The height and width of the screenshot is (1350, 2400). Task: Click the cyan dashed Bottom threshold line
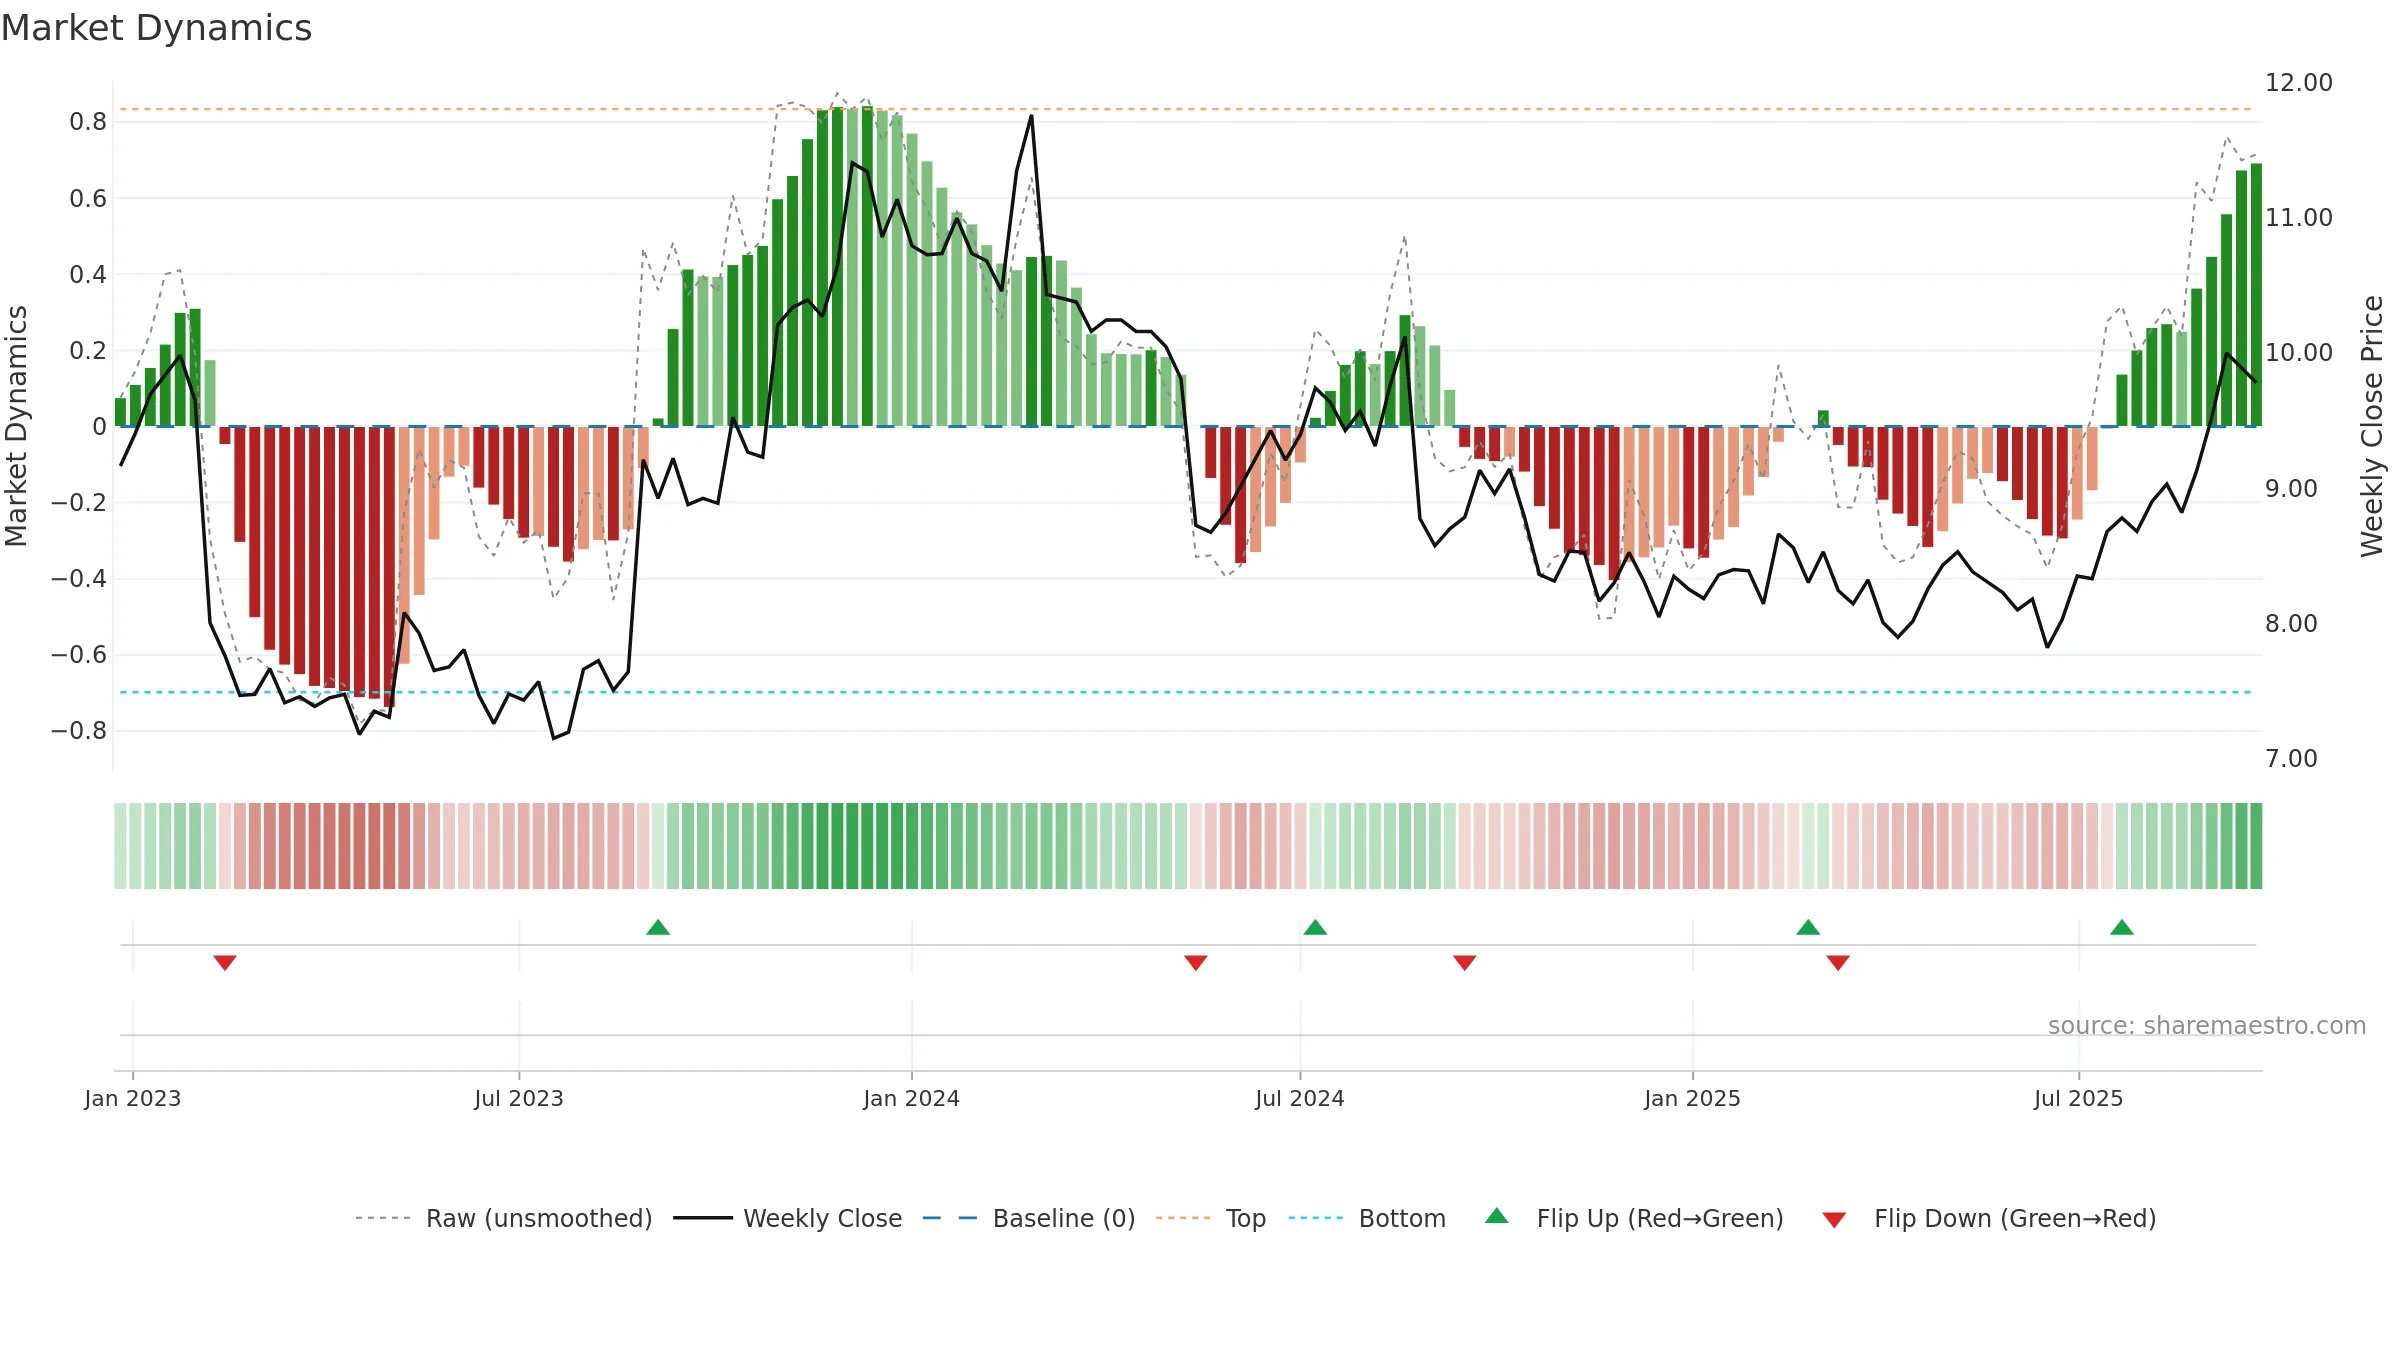click(1186, 692)
